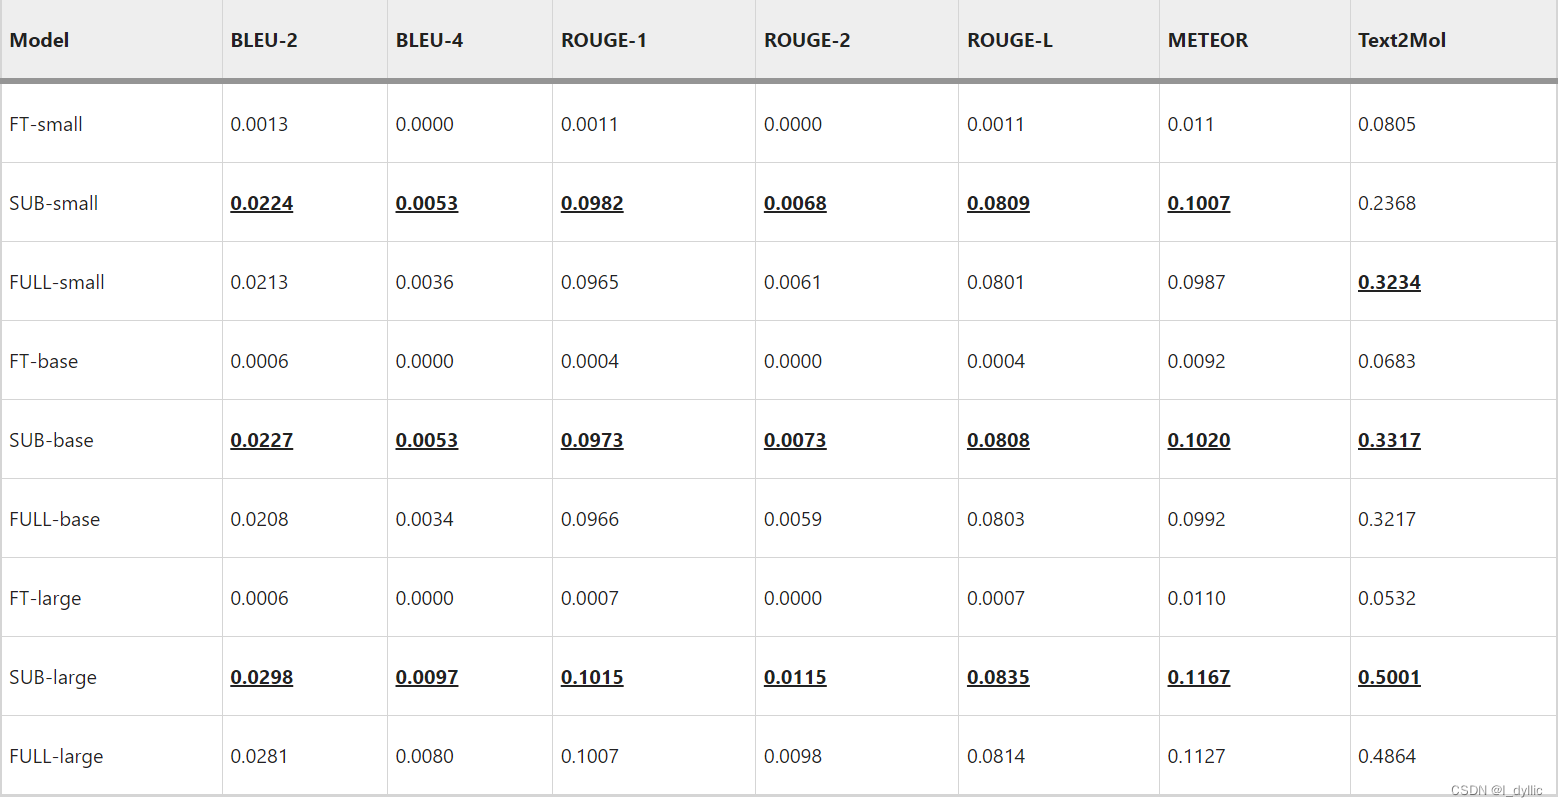Pick FT-large Text2Mol value 0.0532
Image resolution: width=1558 pixels, height=807 pixels.
[1387, 598]
